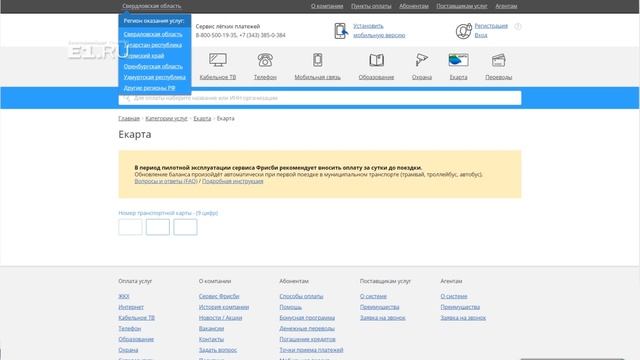Click the search magnifier icon in the search bar
640x360 pixels.
point(127,98)
